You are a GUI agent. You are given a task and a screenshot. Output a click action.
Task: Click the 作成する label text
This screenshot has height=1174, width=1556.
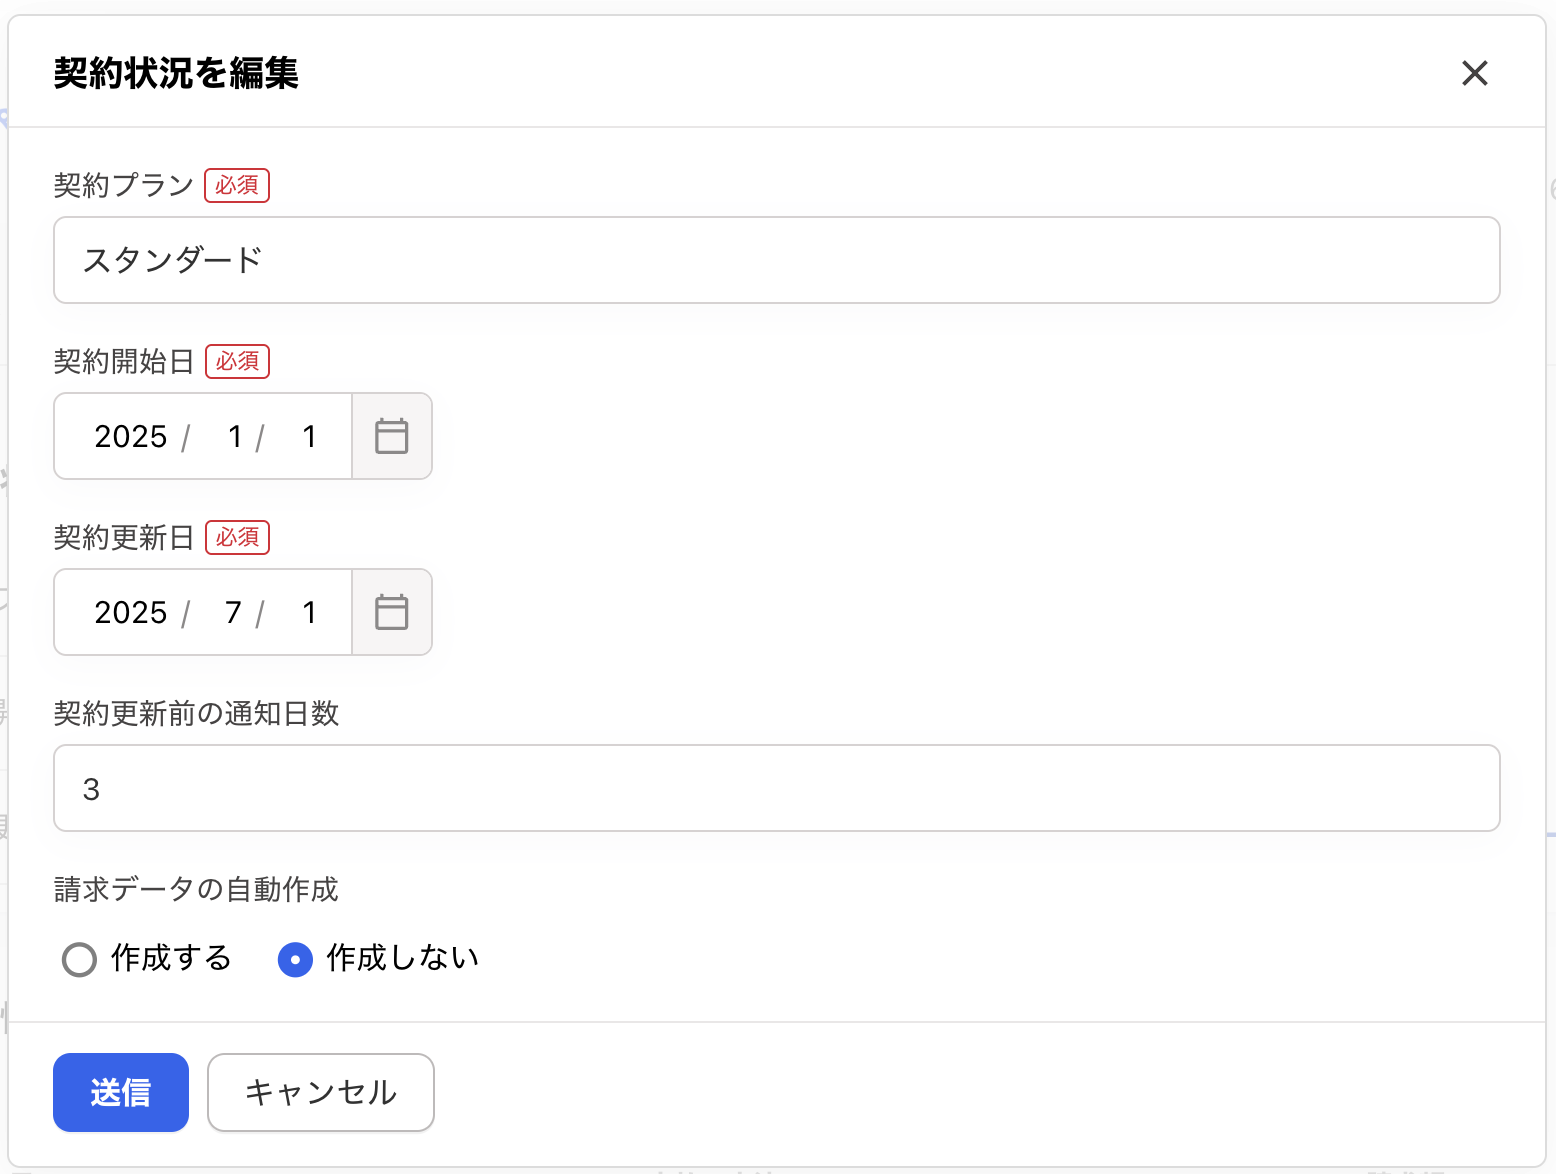tap(171, 958)
